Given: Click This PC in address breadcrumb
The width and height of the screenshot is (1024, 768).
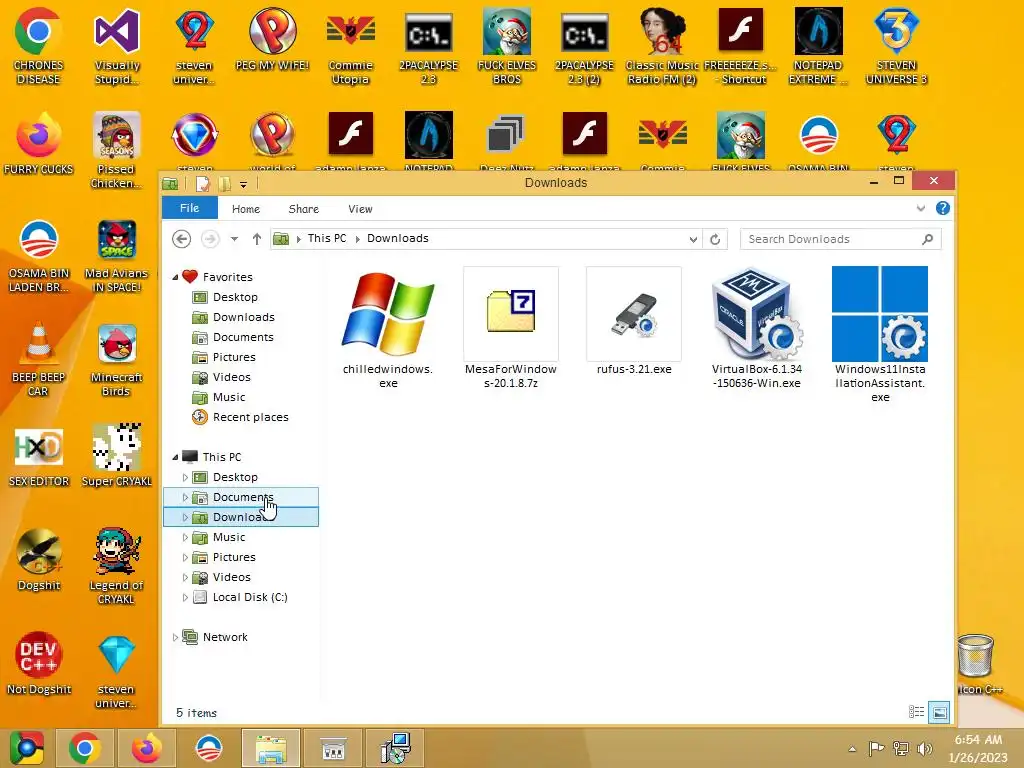Looking at the screenshot, I should pos(327,238).
